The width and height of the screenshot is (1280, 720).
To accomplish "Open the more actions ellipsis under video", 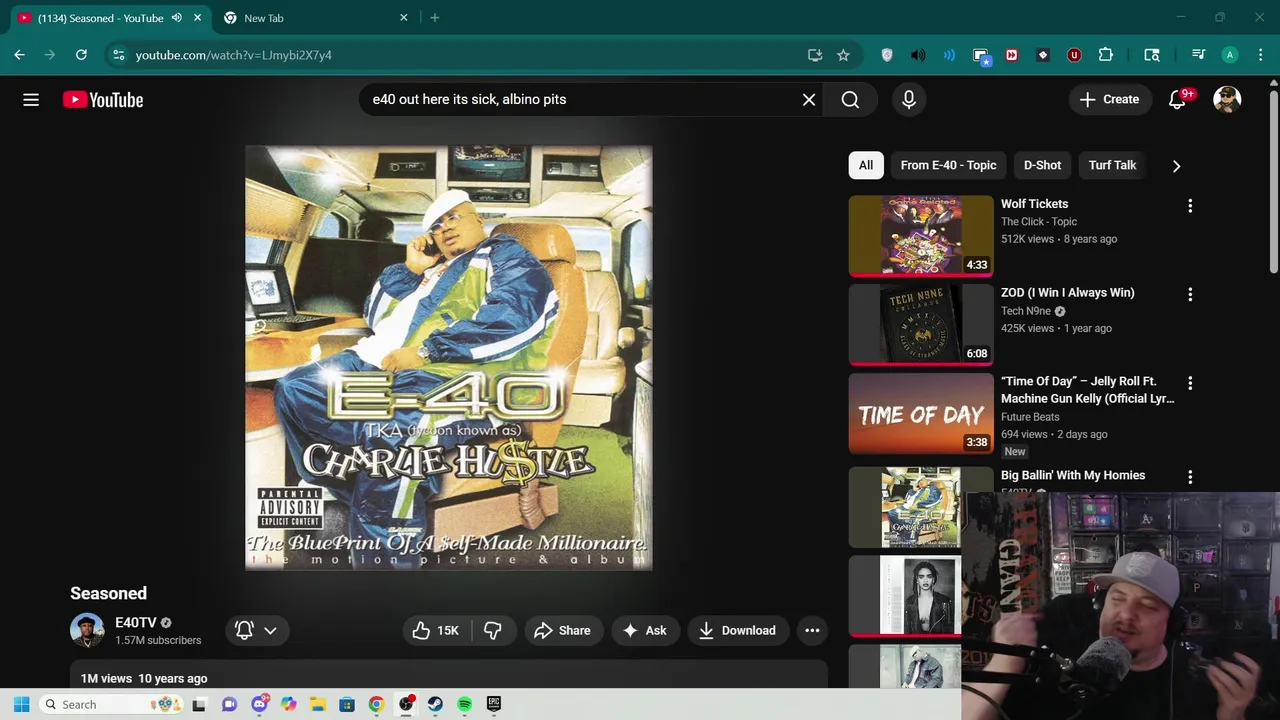I will click(x=812, y=630).
